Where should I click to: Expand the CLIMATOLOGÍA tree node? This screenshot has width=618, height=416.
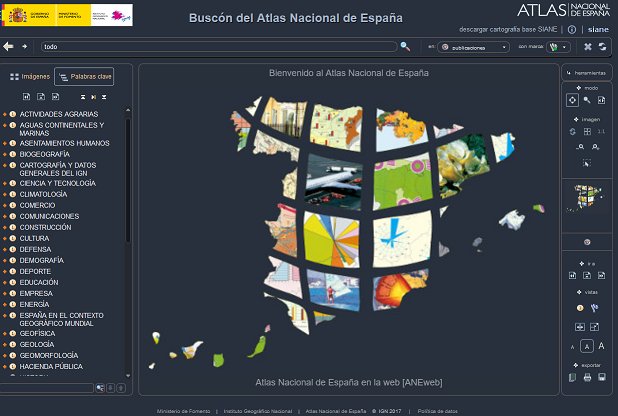pos(5,194)
